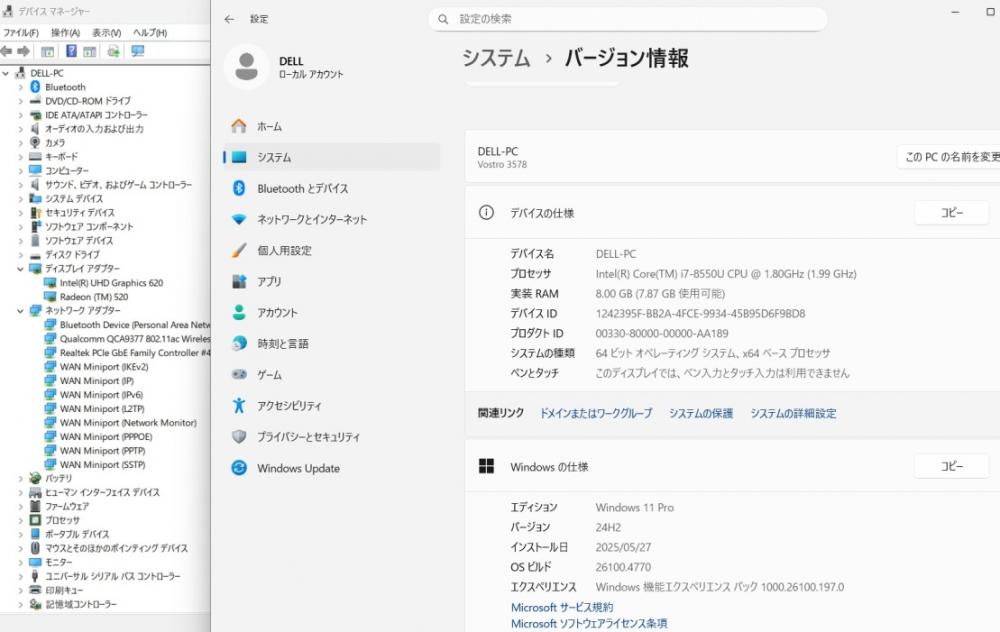Click the ディスク ドライブ category icon
This screenshot has height=632, width=1000.
pyautogui.click(x=35, y=255)
